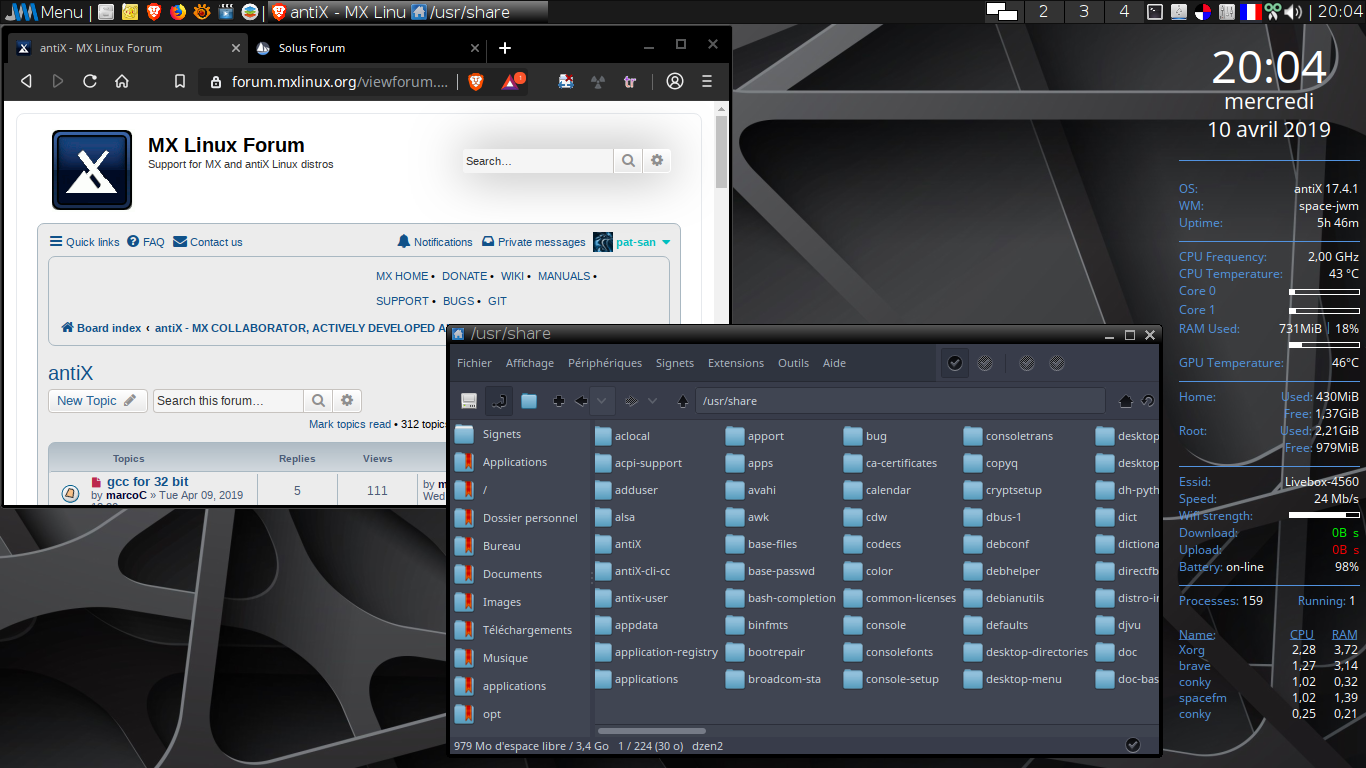Click the magnifier search button in forum header
This screenshot has height=768, width=1366.
click(x=628, y=161)
